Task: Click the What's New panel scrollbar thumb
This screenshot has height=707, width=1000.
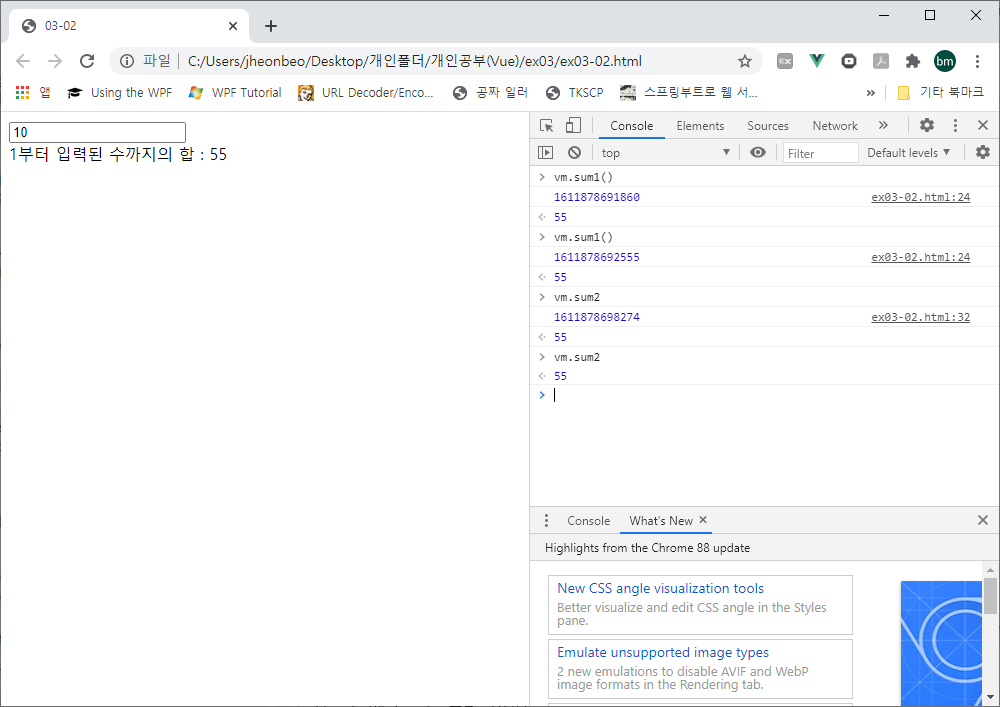Action: [x=990, y=595]
